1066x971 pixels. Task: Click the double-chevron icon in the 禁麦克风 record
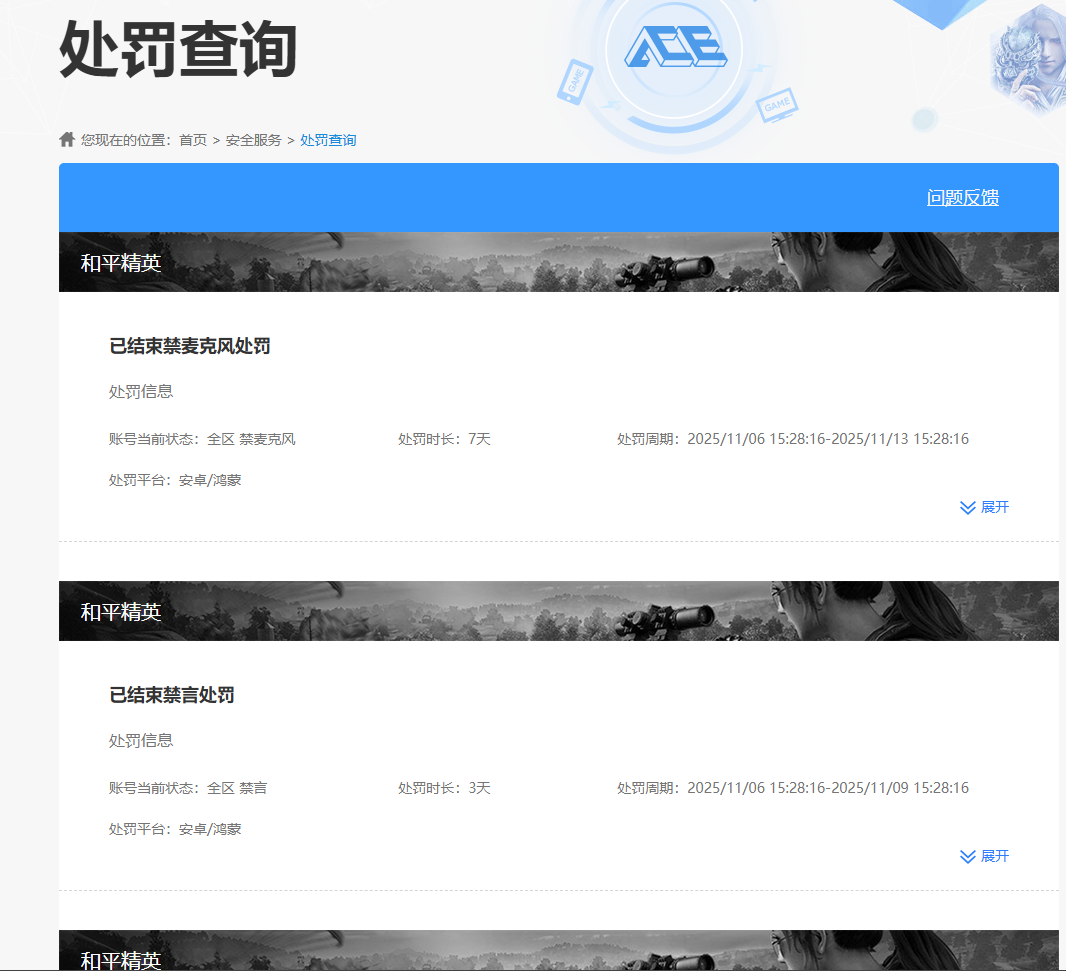(x=967, y=508)
